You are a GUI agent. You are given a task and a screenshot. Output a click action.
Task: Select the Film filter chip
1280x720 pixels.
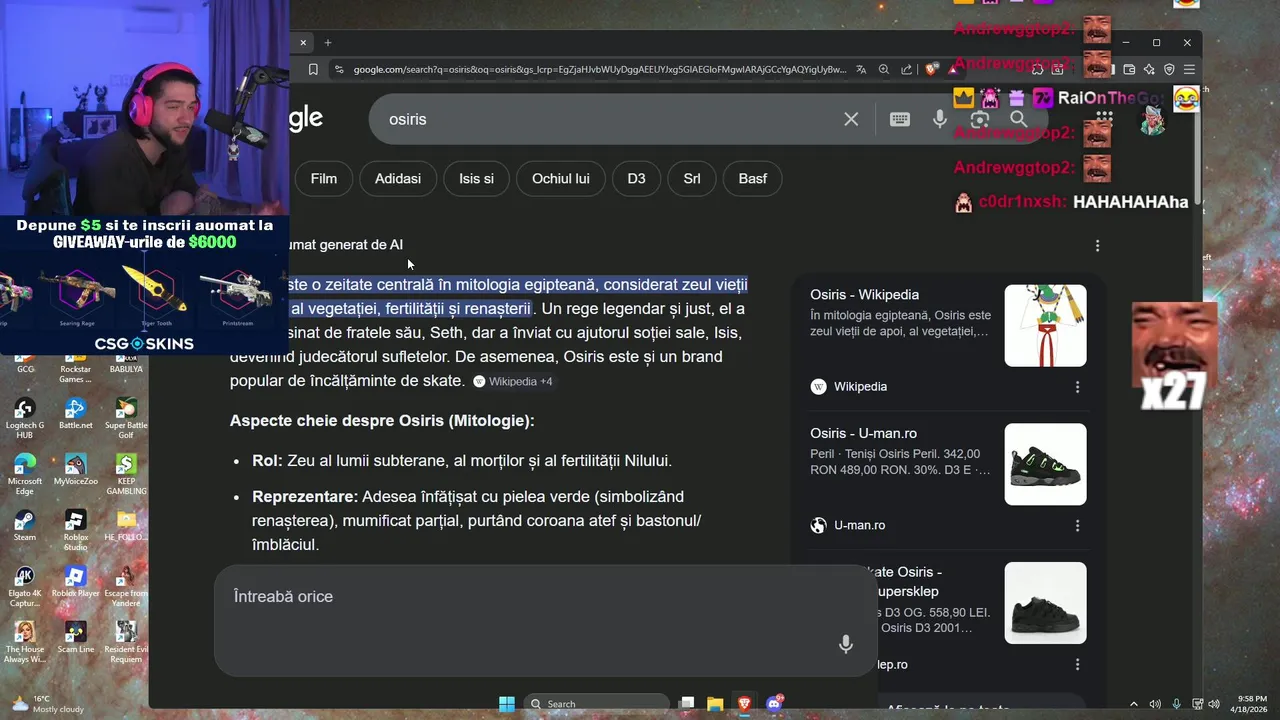coord(323,178)
